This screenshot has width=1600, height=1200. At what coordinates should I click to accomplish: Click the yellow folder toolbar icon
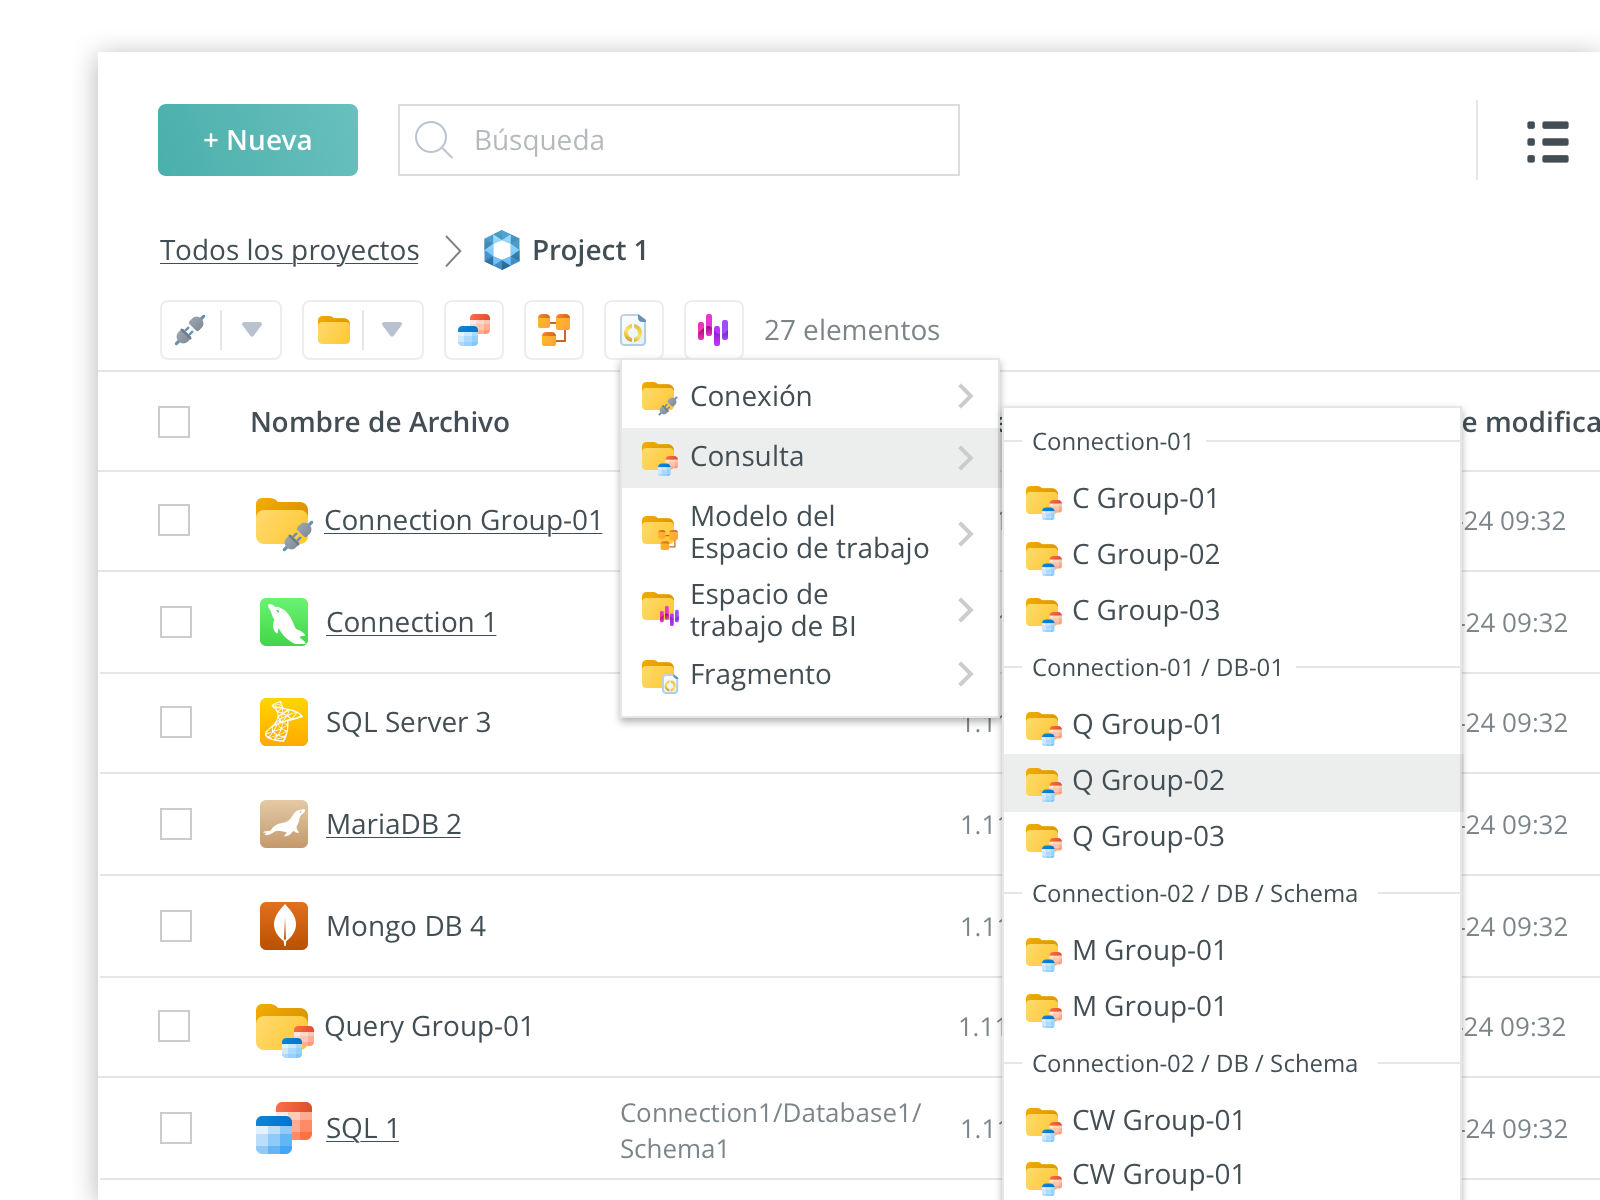coord(334,330)
